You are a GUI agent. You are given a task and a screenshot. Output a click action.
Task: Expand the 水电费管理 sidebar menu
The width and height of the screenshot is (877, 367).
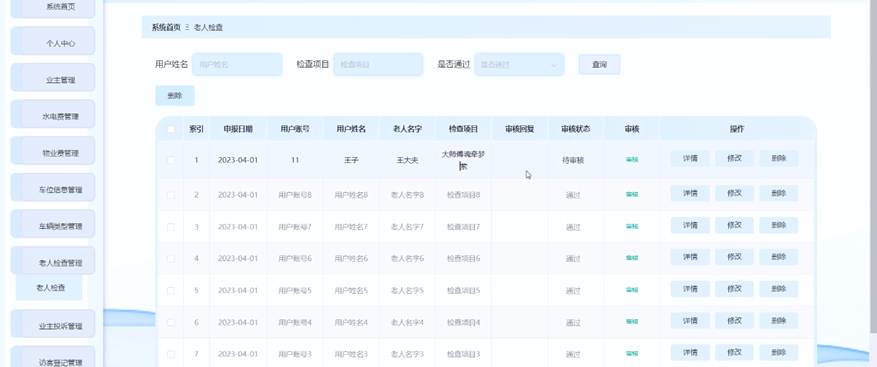[53, 115]
